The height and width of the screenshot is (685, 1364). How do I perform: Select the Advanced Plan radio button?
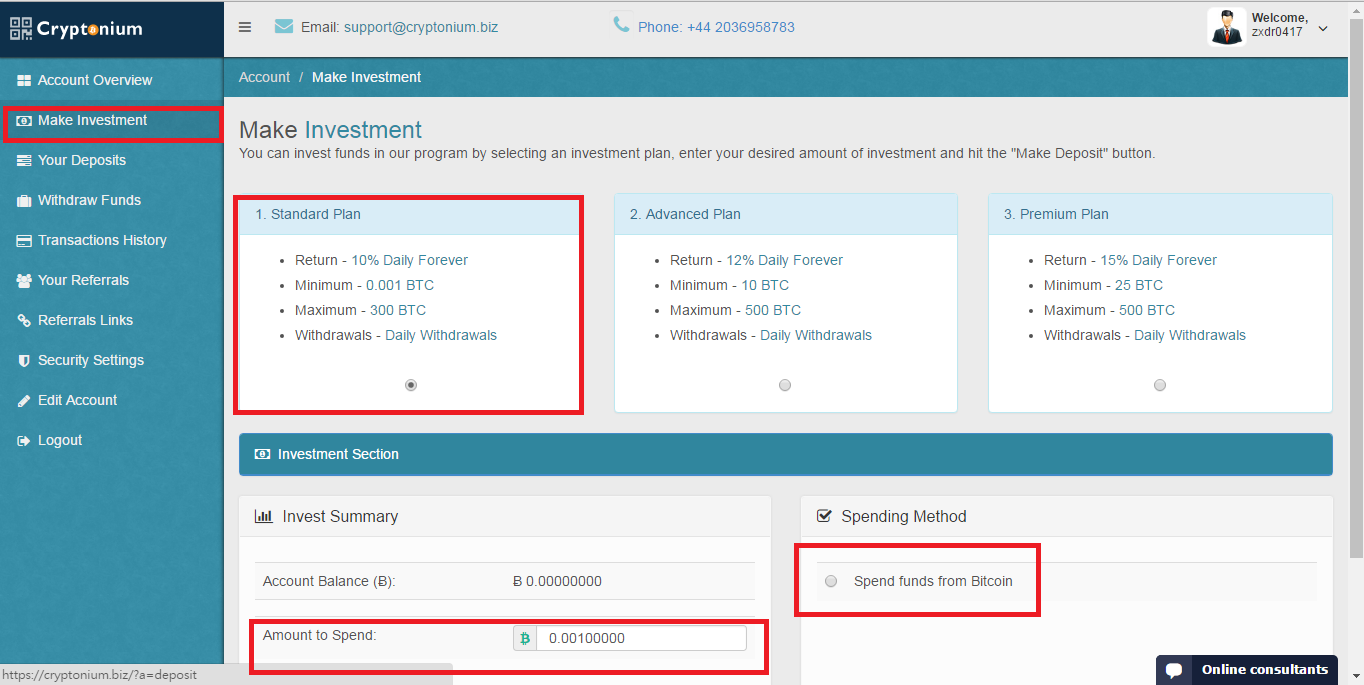tap(785, 385)
